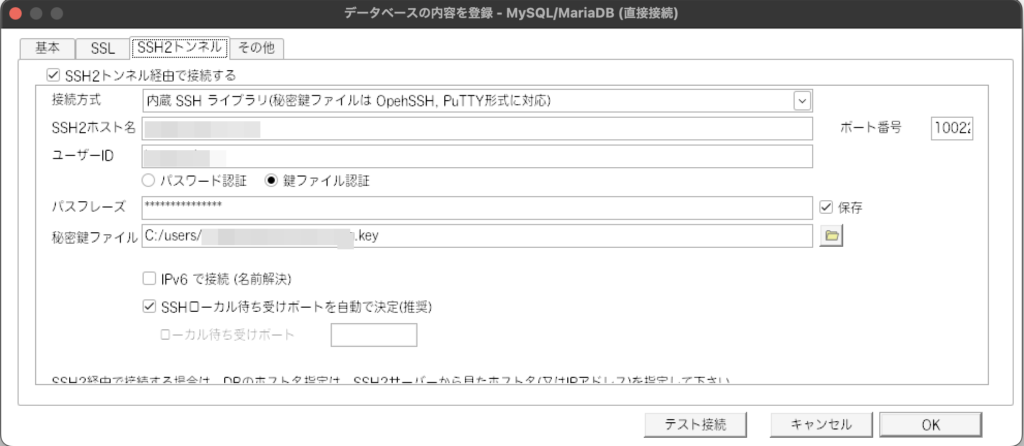The height and width of the screenshot is (446, 1024).
Task: Select パスワード認証 radio button
Action: tap(149, 181)
